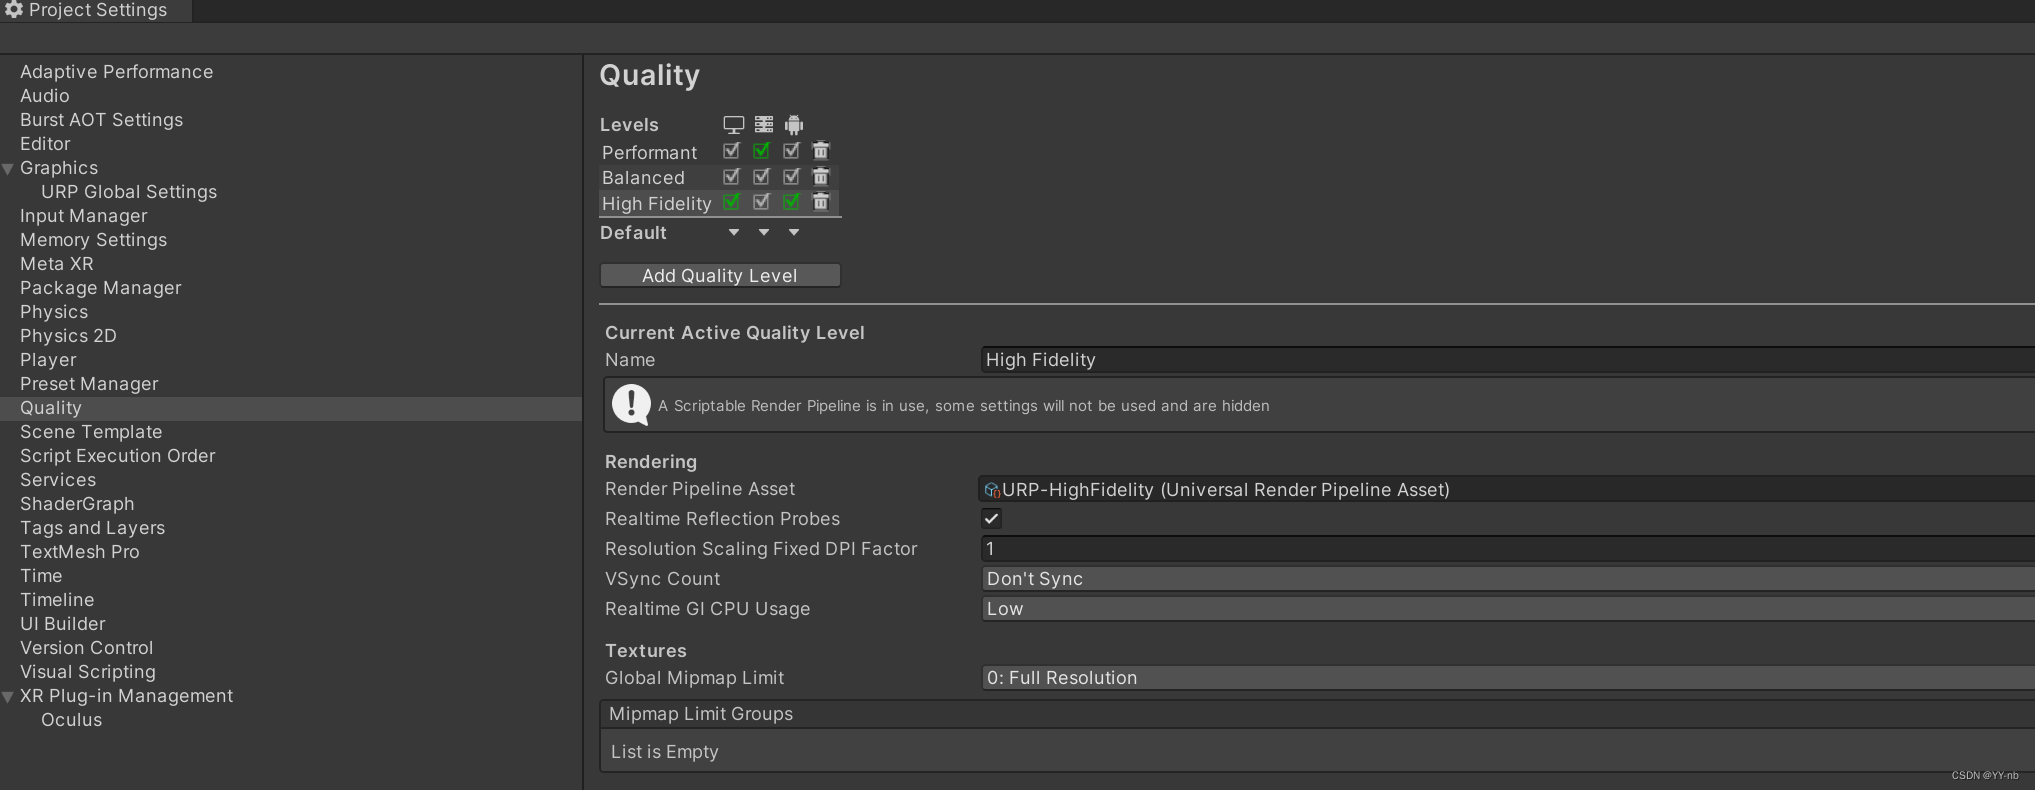Open Input Manager settings
Screen dimensions: 2035x790
pos(83,216)
